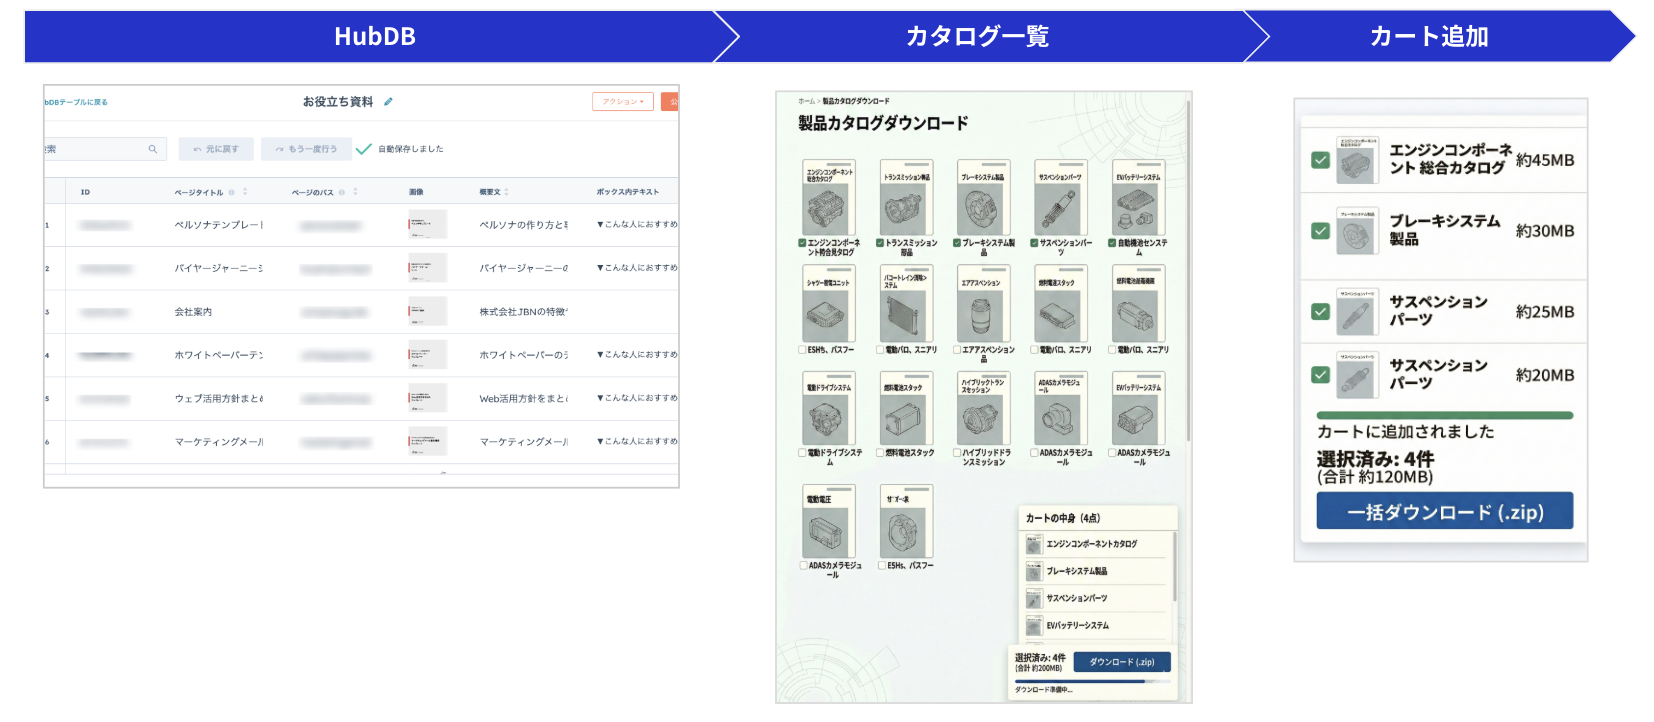Click the info icon next to ページのパス
This screenshot has height=722, width=1654.
[x=342, y=192]
